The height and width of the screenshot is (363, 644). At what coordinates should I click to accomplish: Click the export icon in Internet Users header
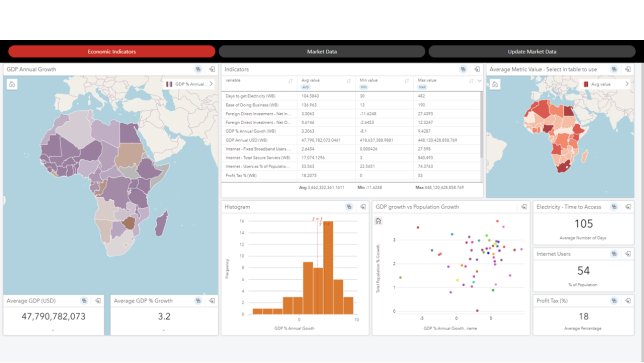pyautogui.click(x=628, y=254)
